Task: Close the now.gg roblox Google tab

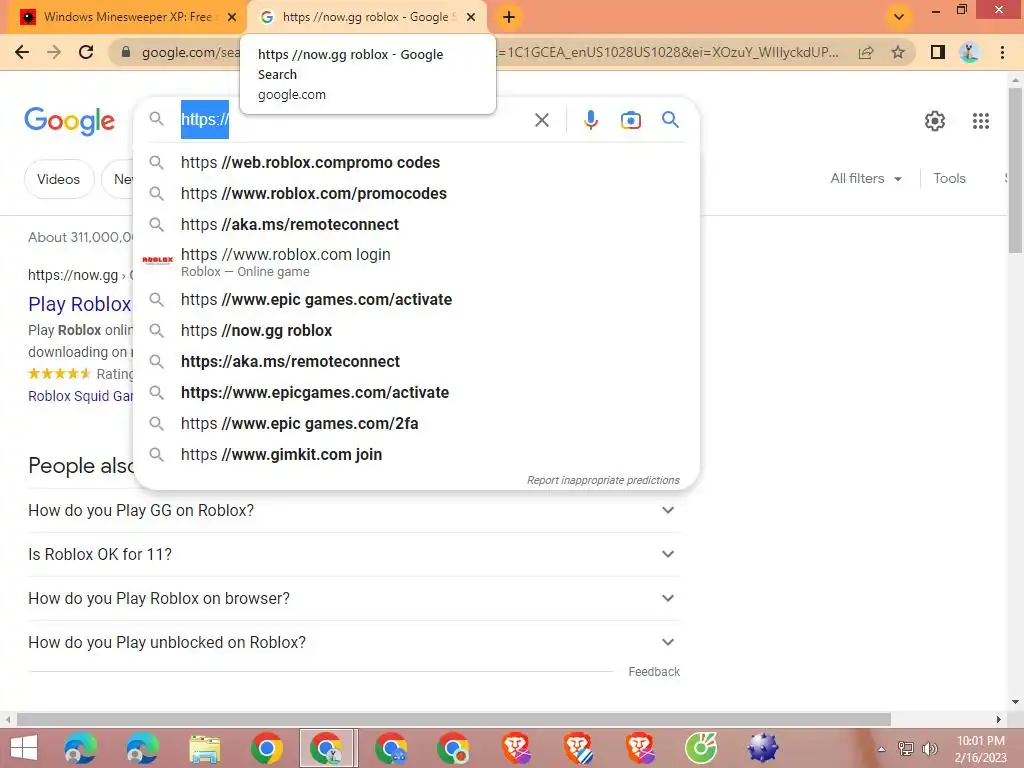Action: (471, 17)
